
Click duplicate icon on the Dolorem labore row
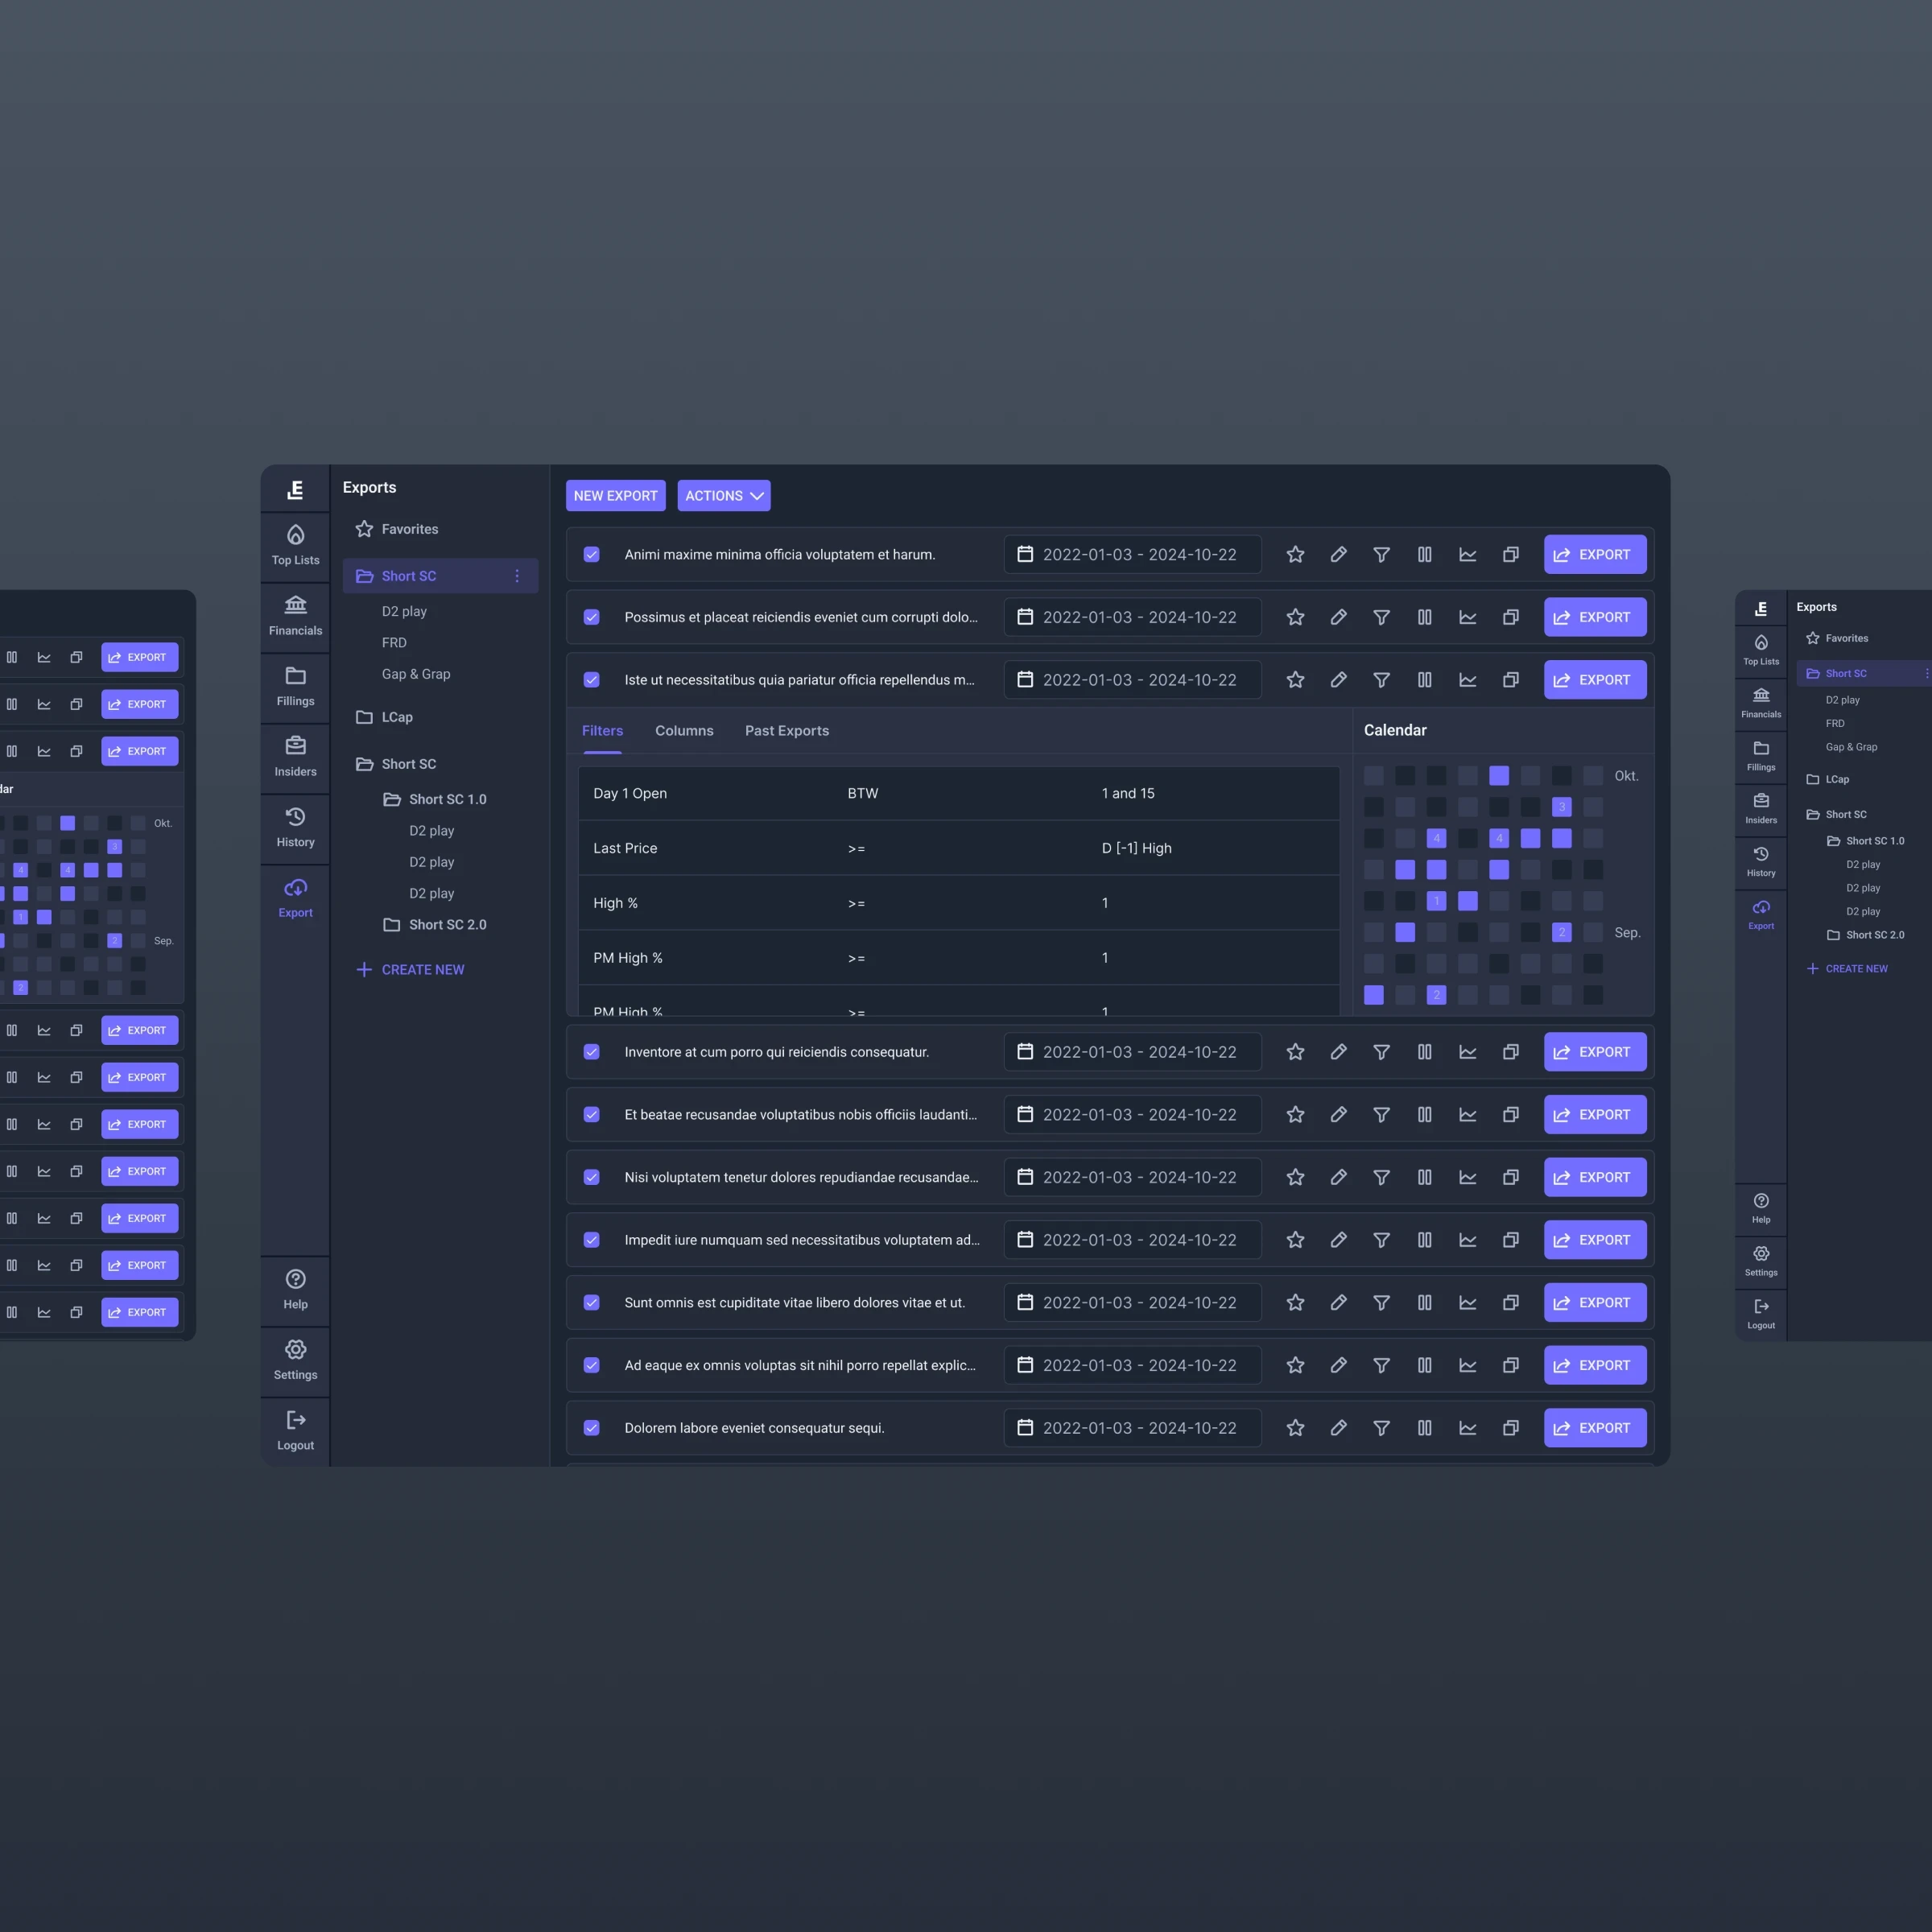click(1510, 1428)
